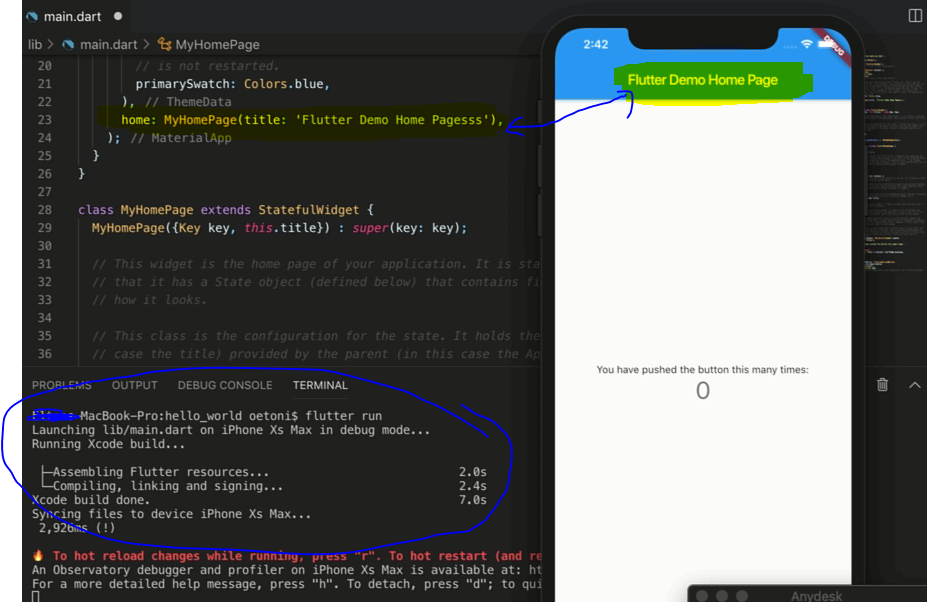Click the simulator Wi-Fi status icon
927x602 pixels.
806,44
